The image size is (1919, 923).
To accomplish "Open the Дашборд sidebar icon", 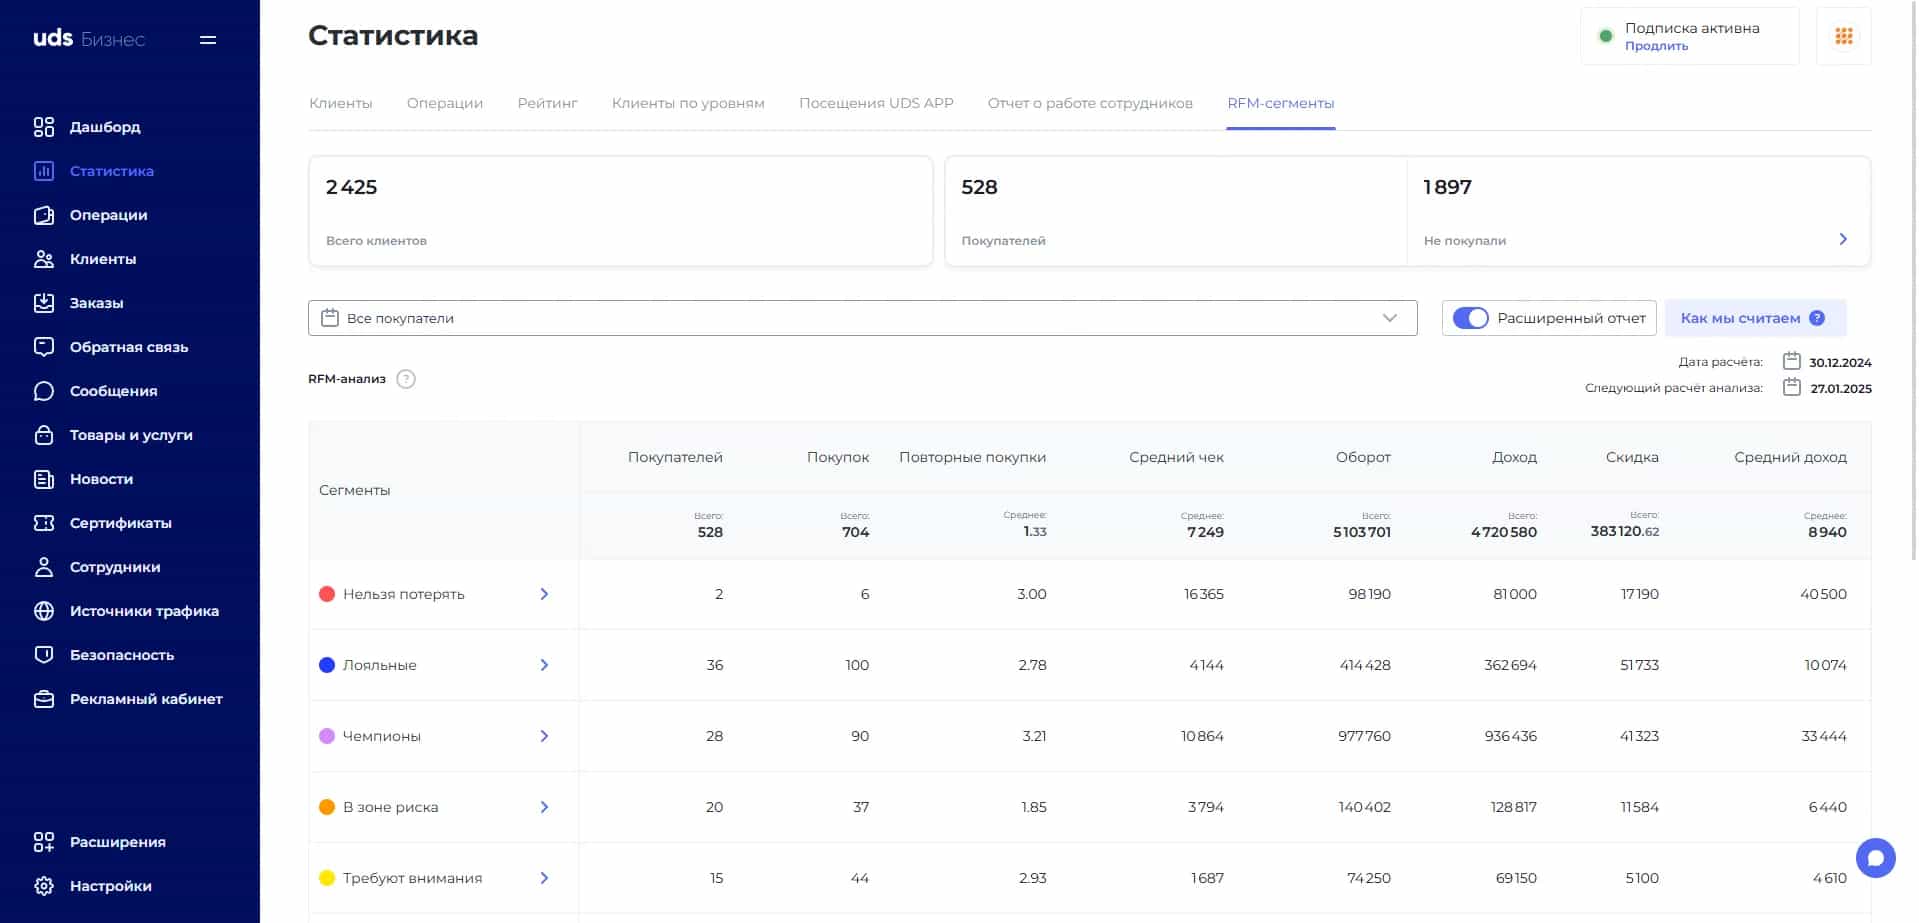I will pos(44,127).
